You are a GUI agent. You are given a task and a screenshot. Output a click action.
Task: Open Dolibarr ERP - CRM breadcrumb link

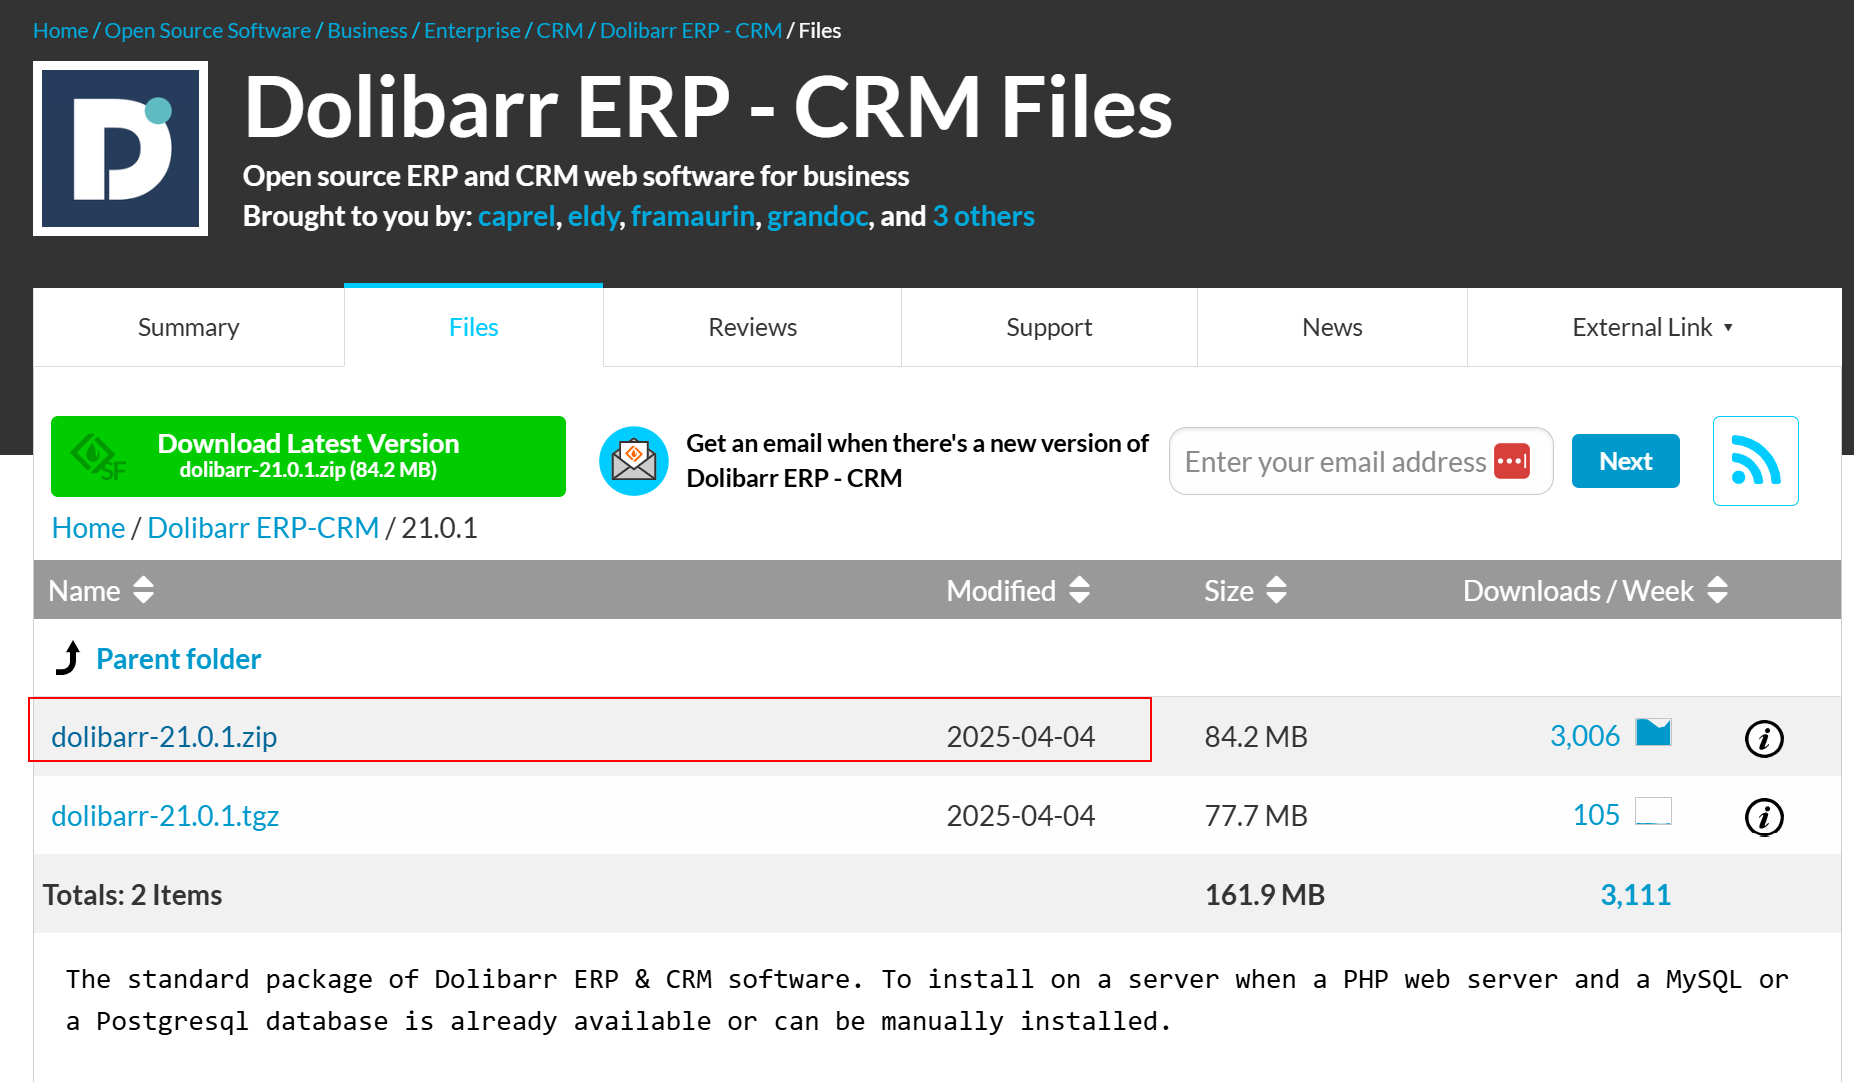[x=691, y=30]
